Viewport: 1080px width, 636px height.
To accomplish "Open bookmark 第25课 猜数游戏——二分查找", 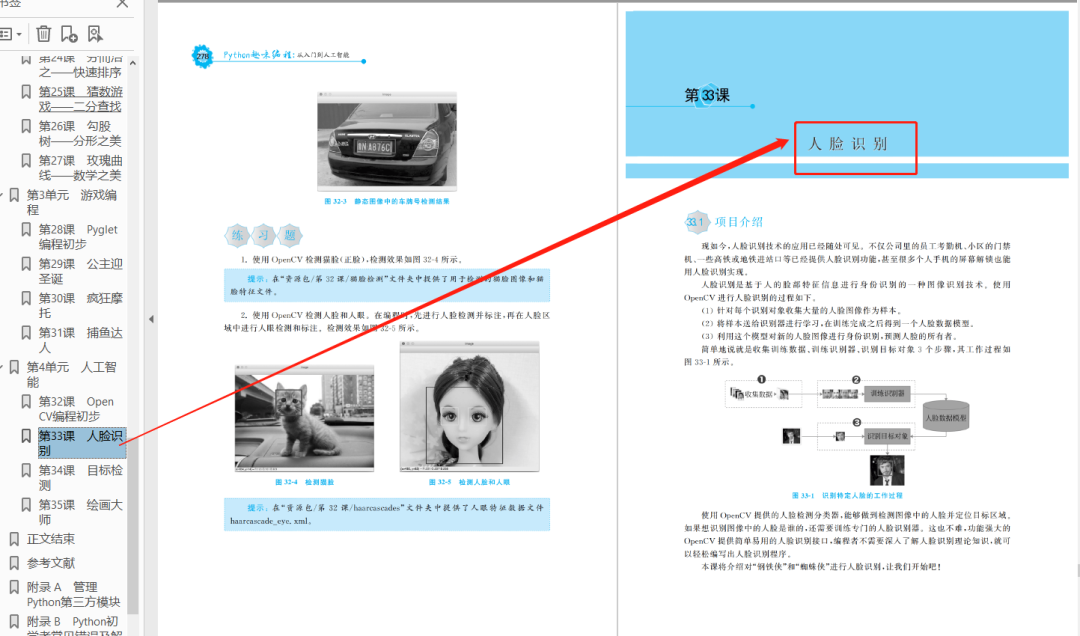I will [80, 99].
